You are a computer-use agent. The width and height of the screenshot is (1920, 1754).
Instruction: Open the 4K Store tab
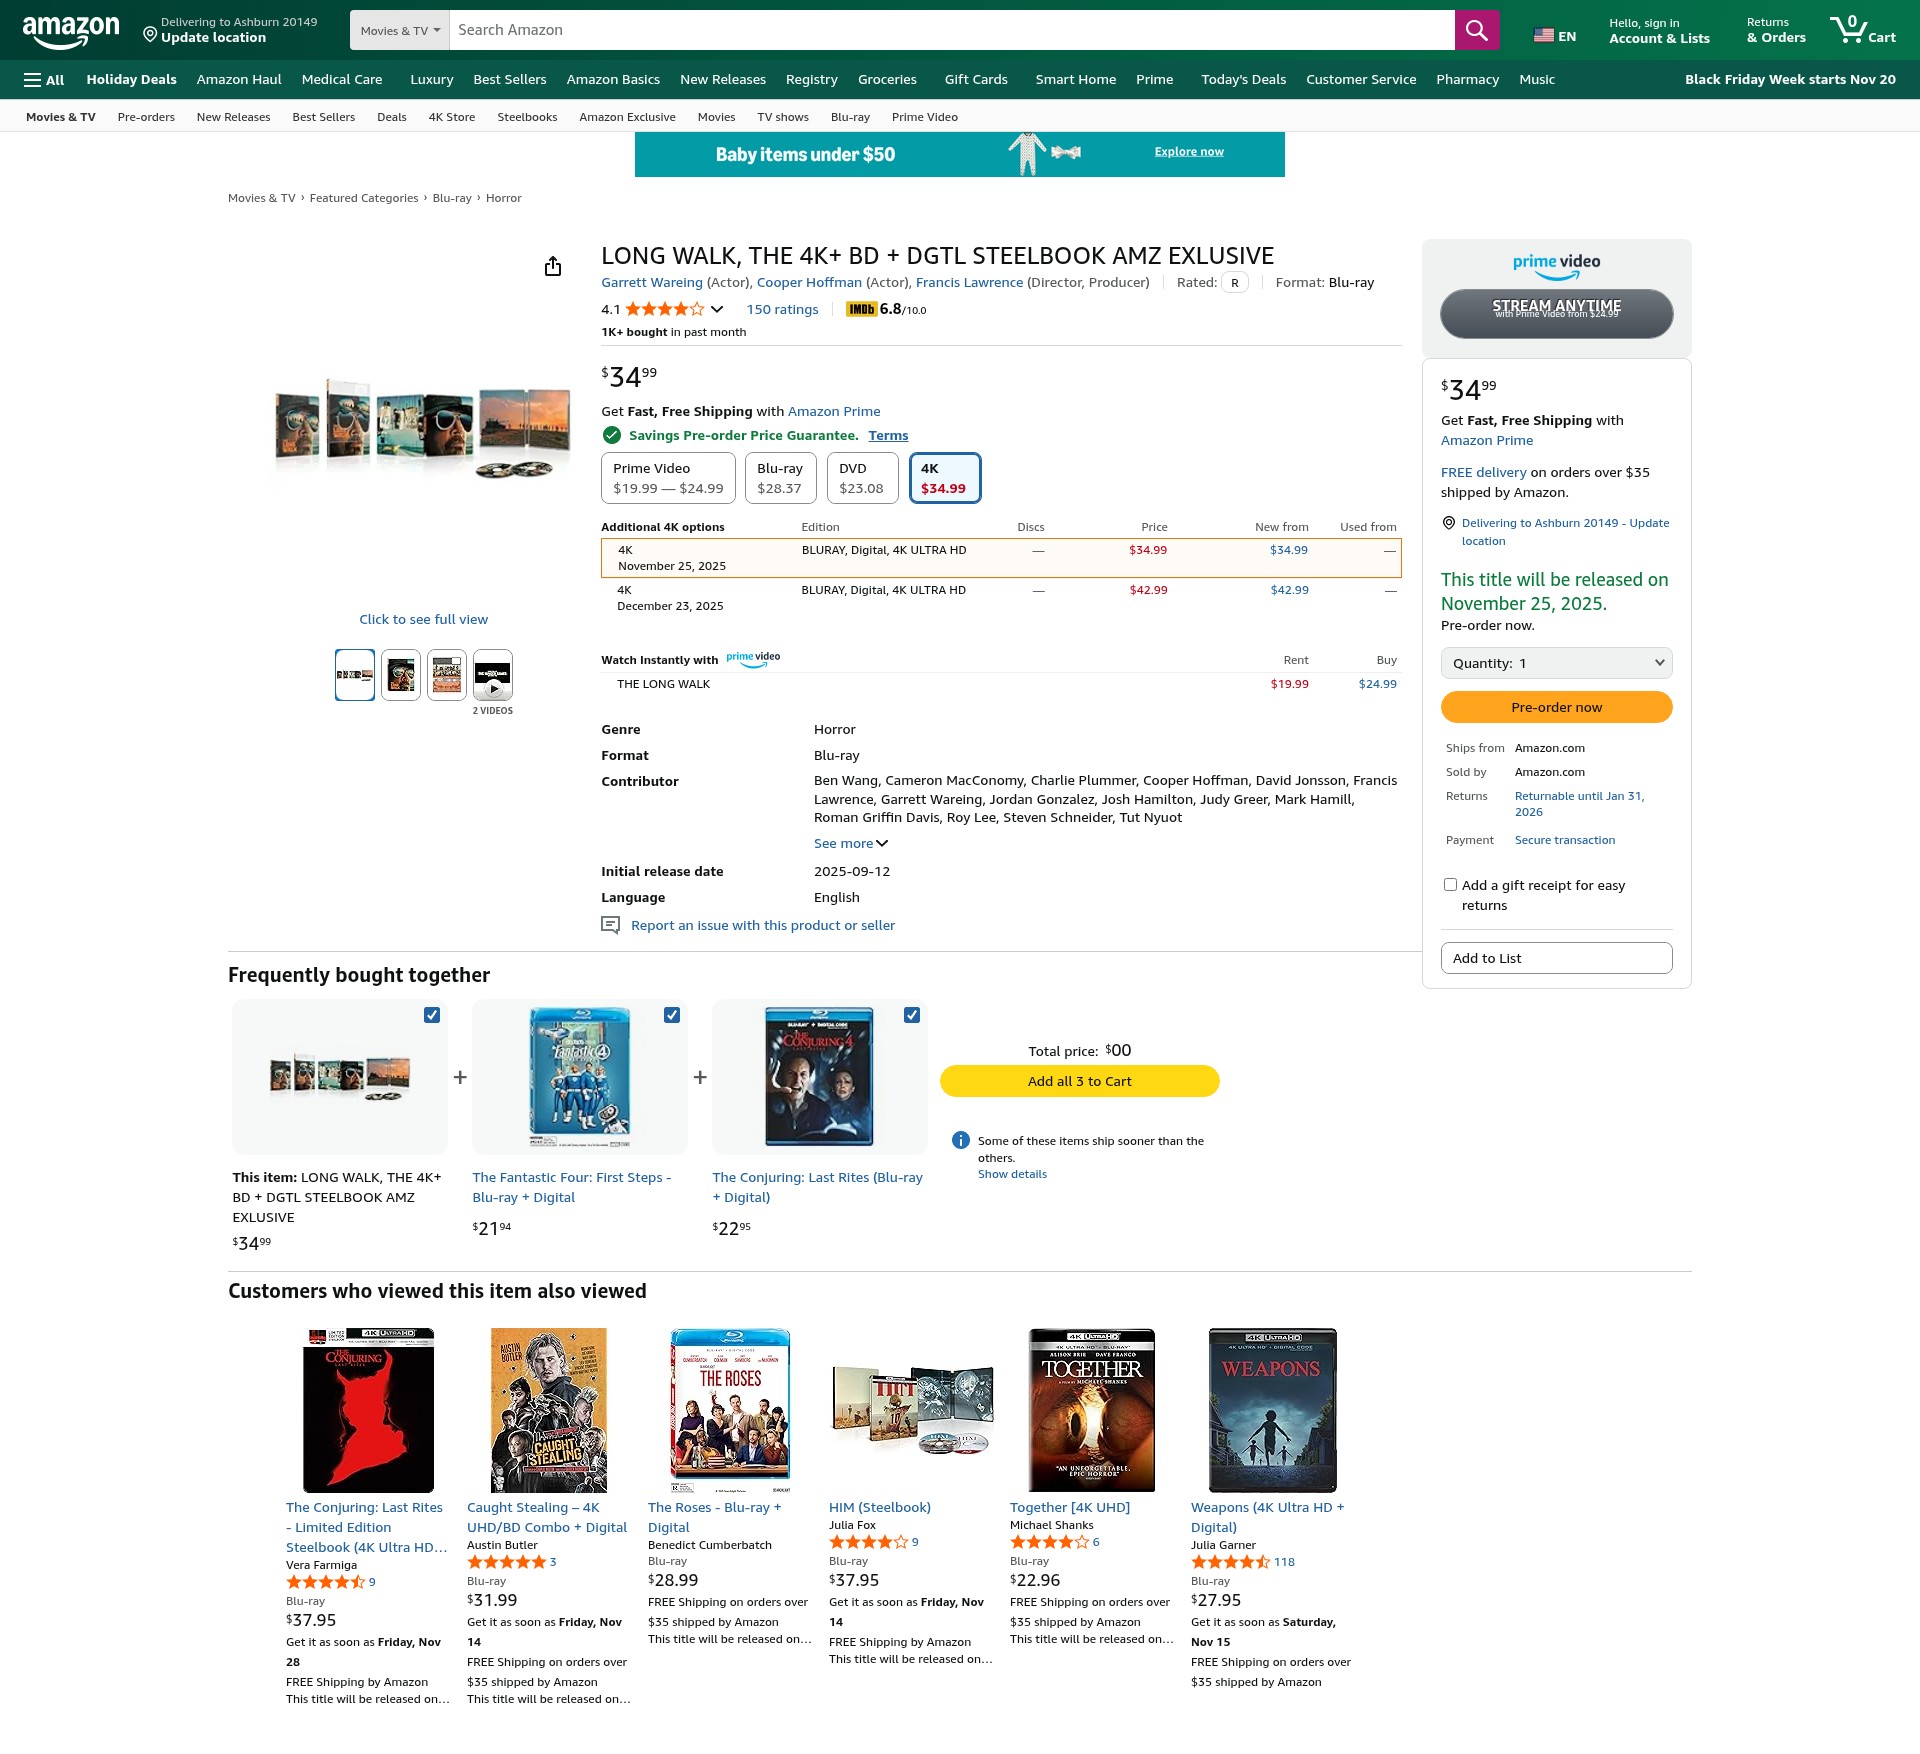(x=452, y=117)
